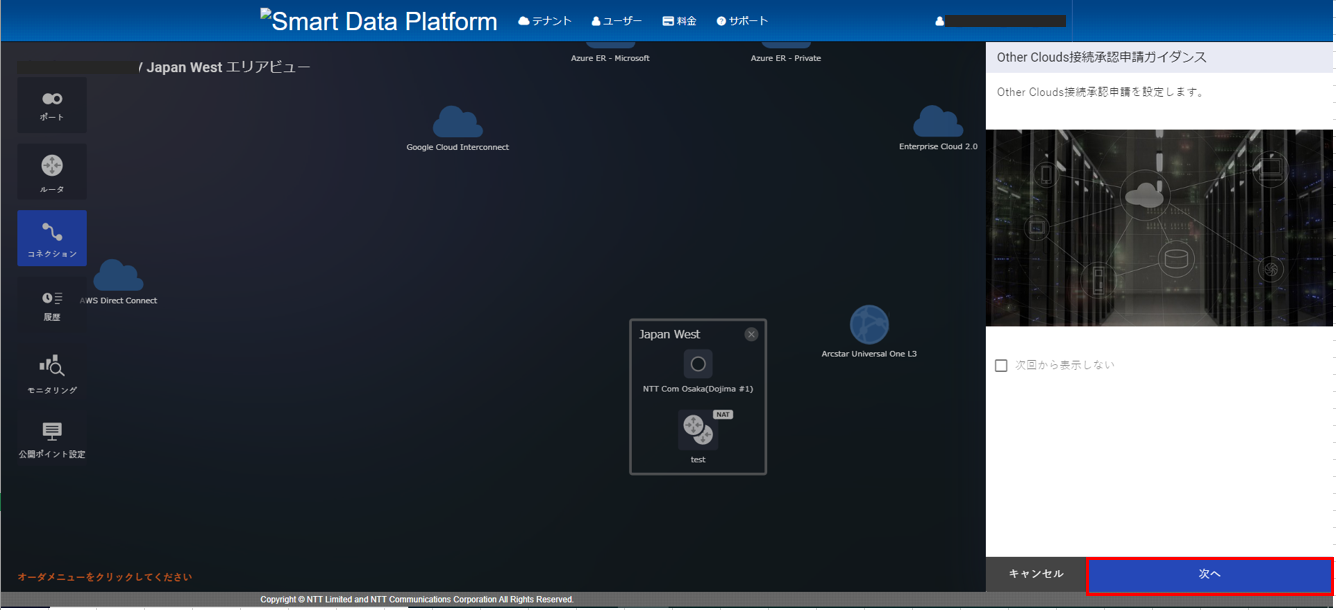Open the ポート (Port) sidebar icon
Image resolution: width=1336 pixels, height=610 pixels.
coord(52,105)
